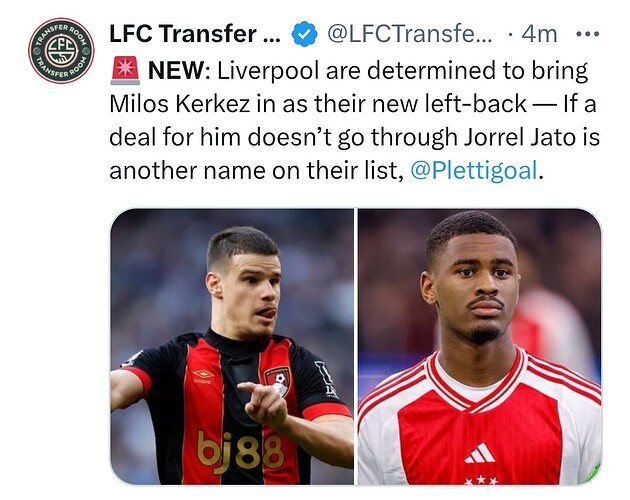The width and height of the screenshot is (630, 500).
Task: Open the LFC Transfer Room profile avatar
Action: click(x=61, y=49)
